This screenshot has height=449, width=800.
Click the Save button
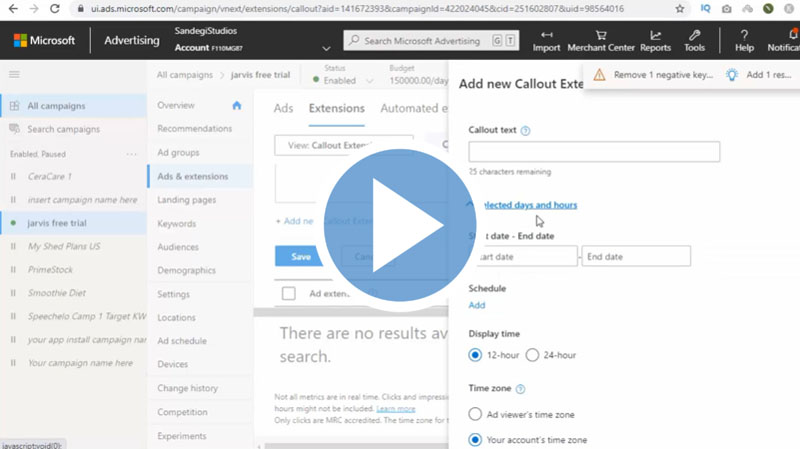coord(301,256)
